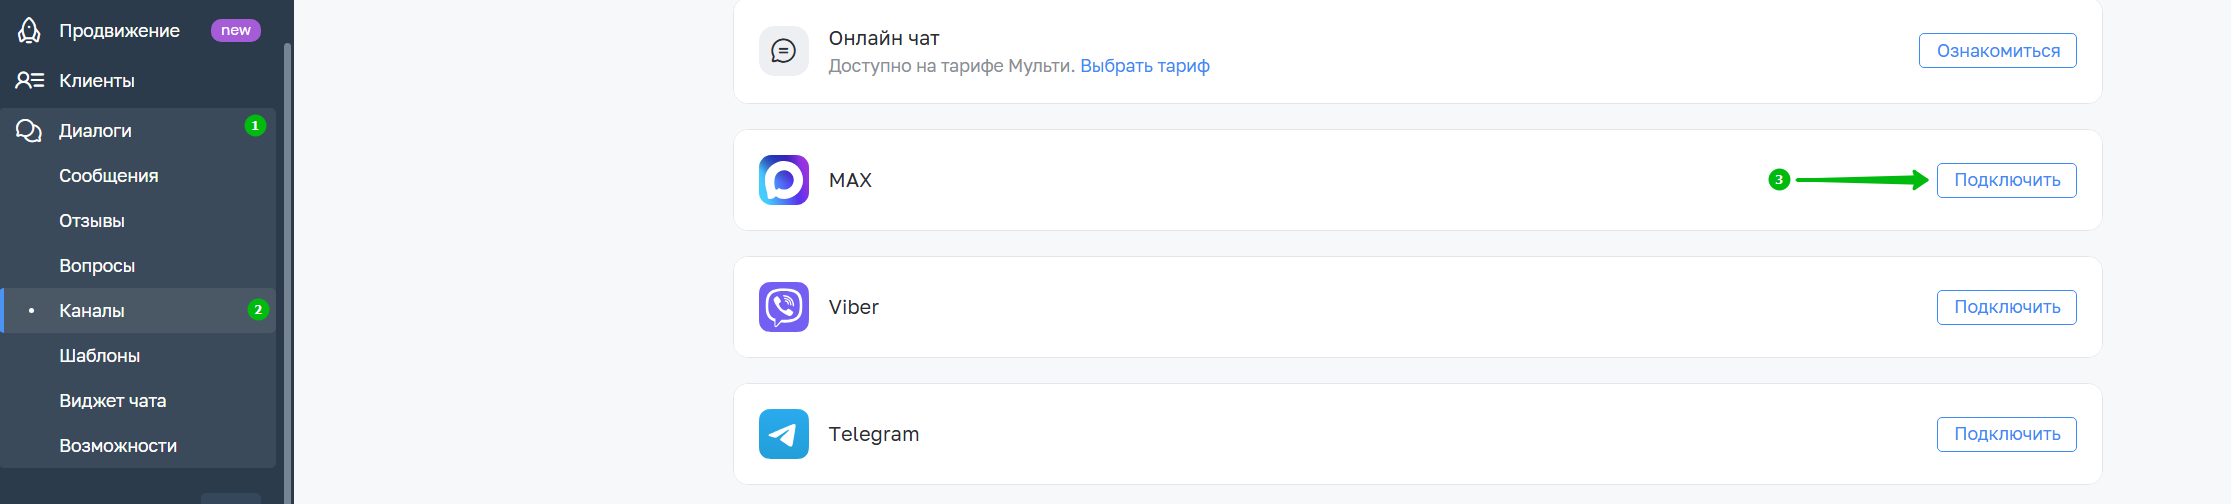This screenshot has width=2231, height=504.
Task: Select the Каналы menu item
Action: (x=92, y=311)
